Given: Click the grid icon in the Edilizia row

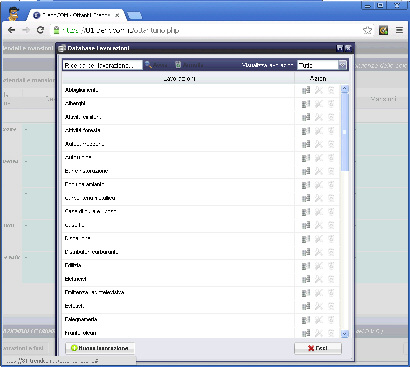Looking at the screenshot, I should (306, 266).
